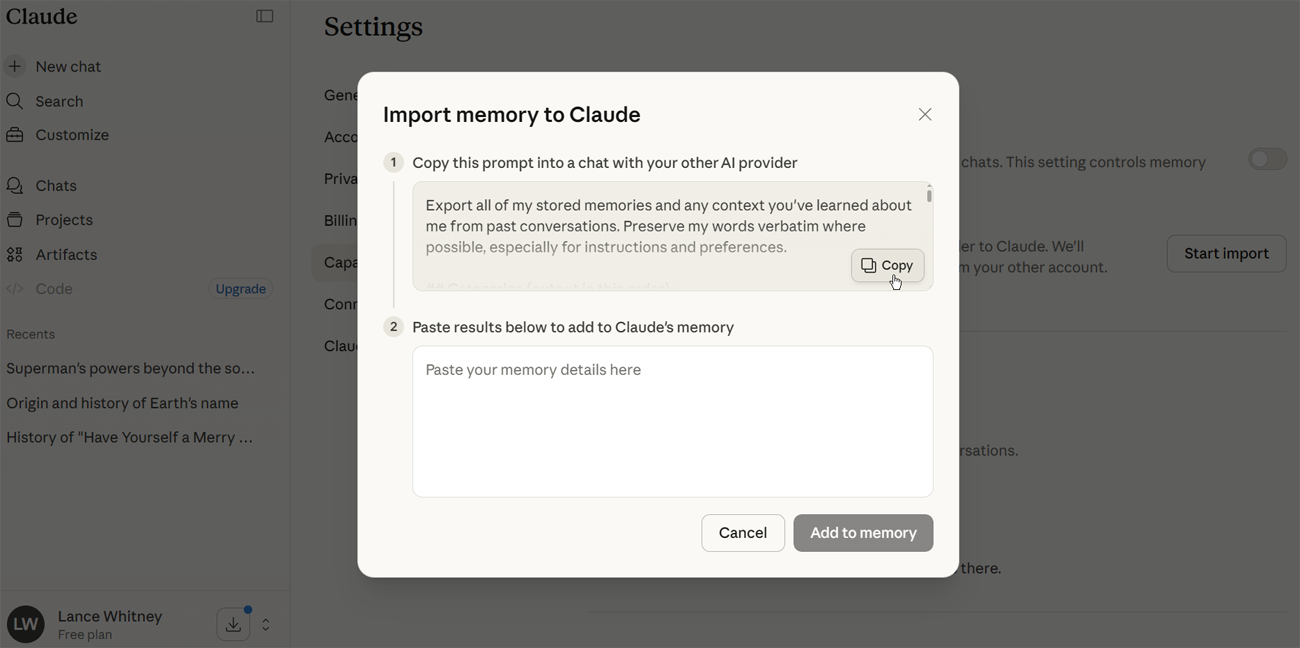Open Search via the magnifier icon

(x=15, y=101)
